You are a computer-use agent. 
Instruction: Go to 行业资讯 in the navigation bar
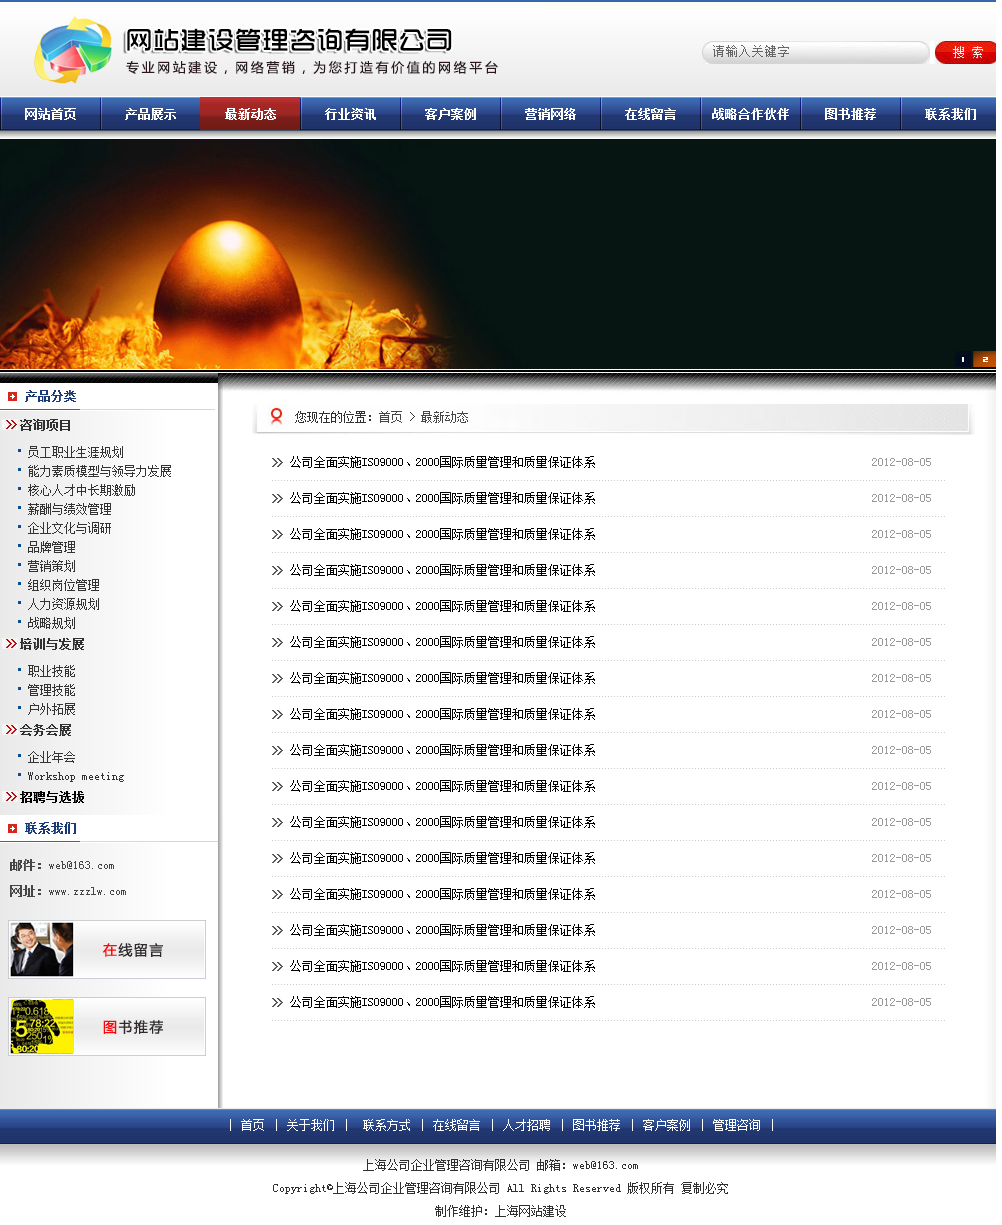click(x=350, y=114)
